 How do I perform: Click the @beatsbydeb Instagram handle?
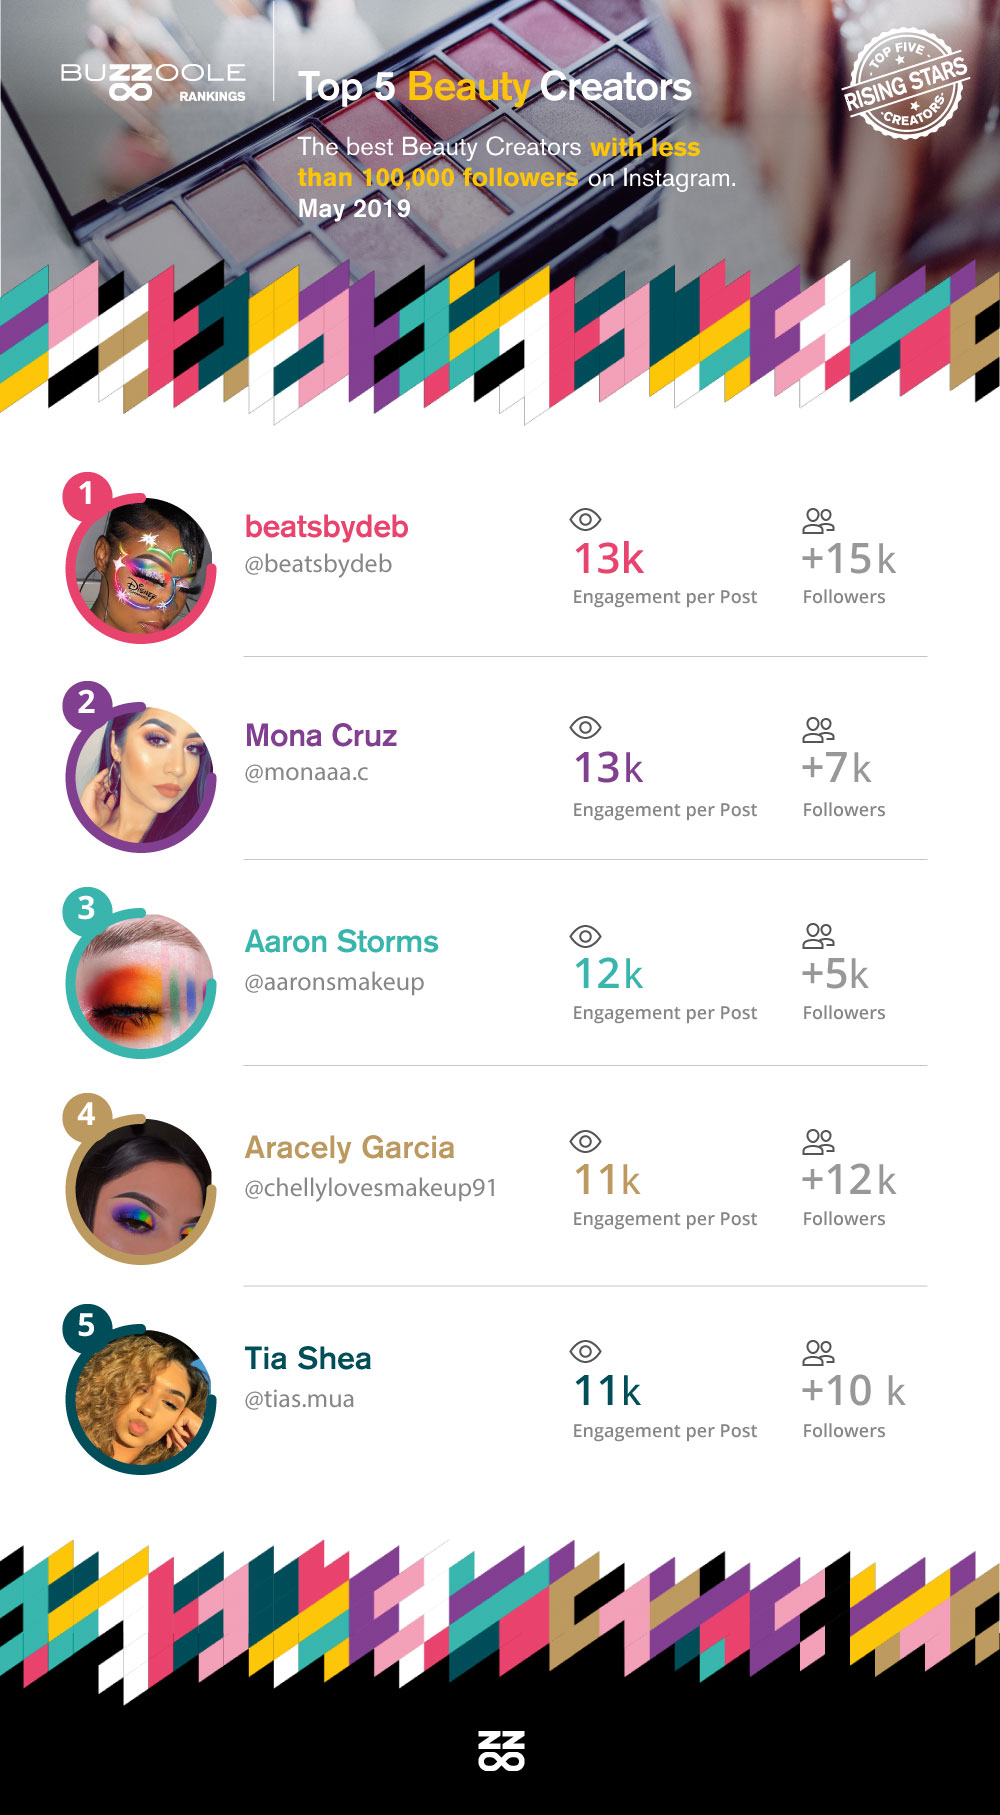(318, 564)
